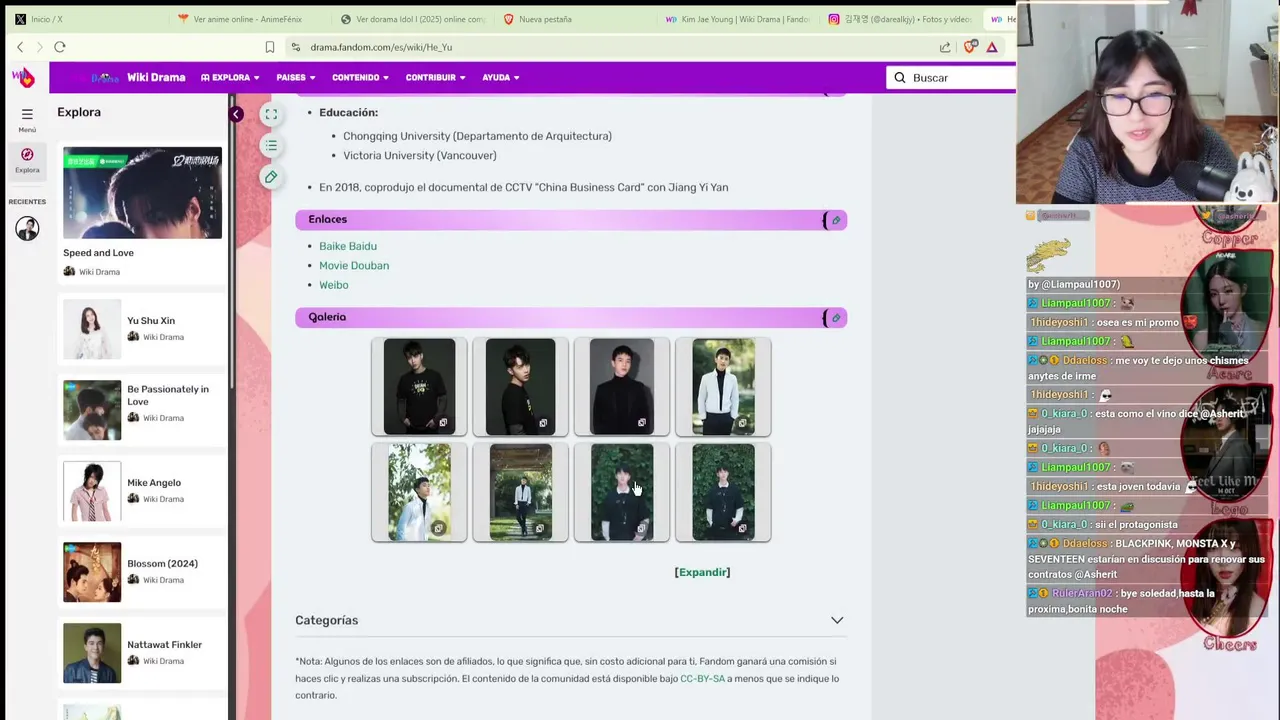Switch to Kim Jae Young Wiki tab

737,19
